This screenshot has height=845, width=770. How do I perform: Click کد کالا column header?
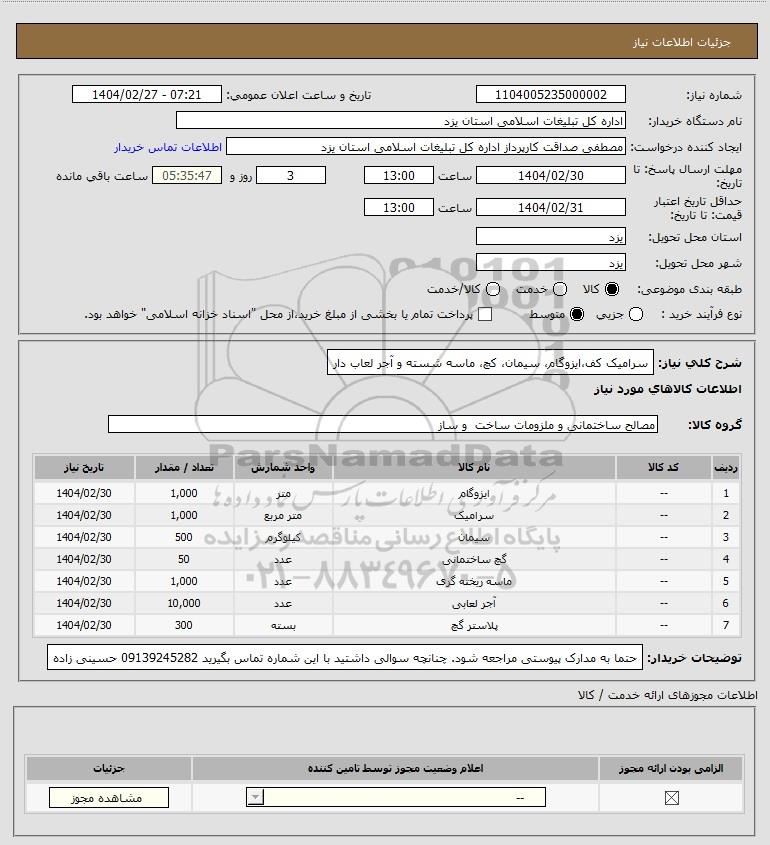(x=663, y=467)
